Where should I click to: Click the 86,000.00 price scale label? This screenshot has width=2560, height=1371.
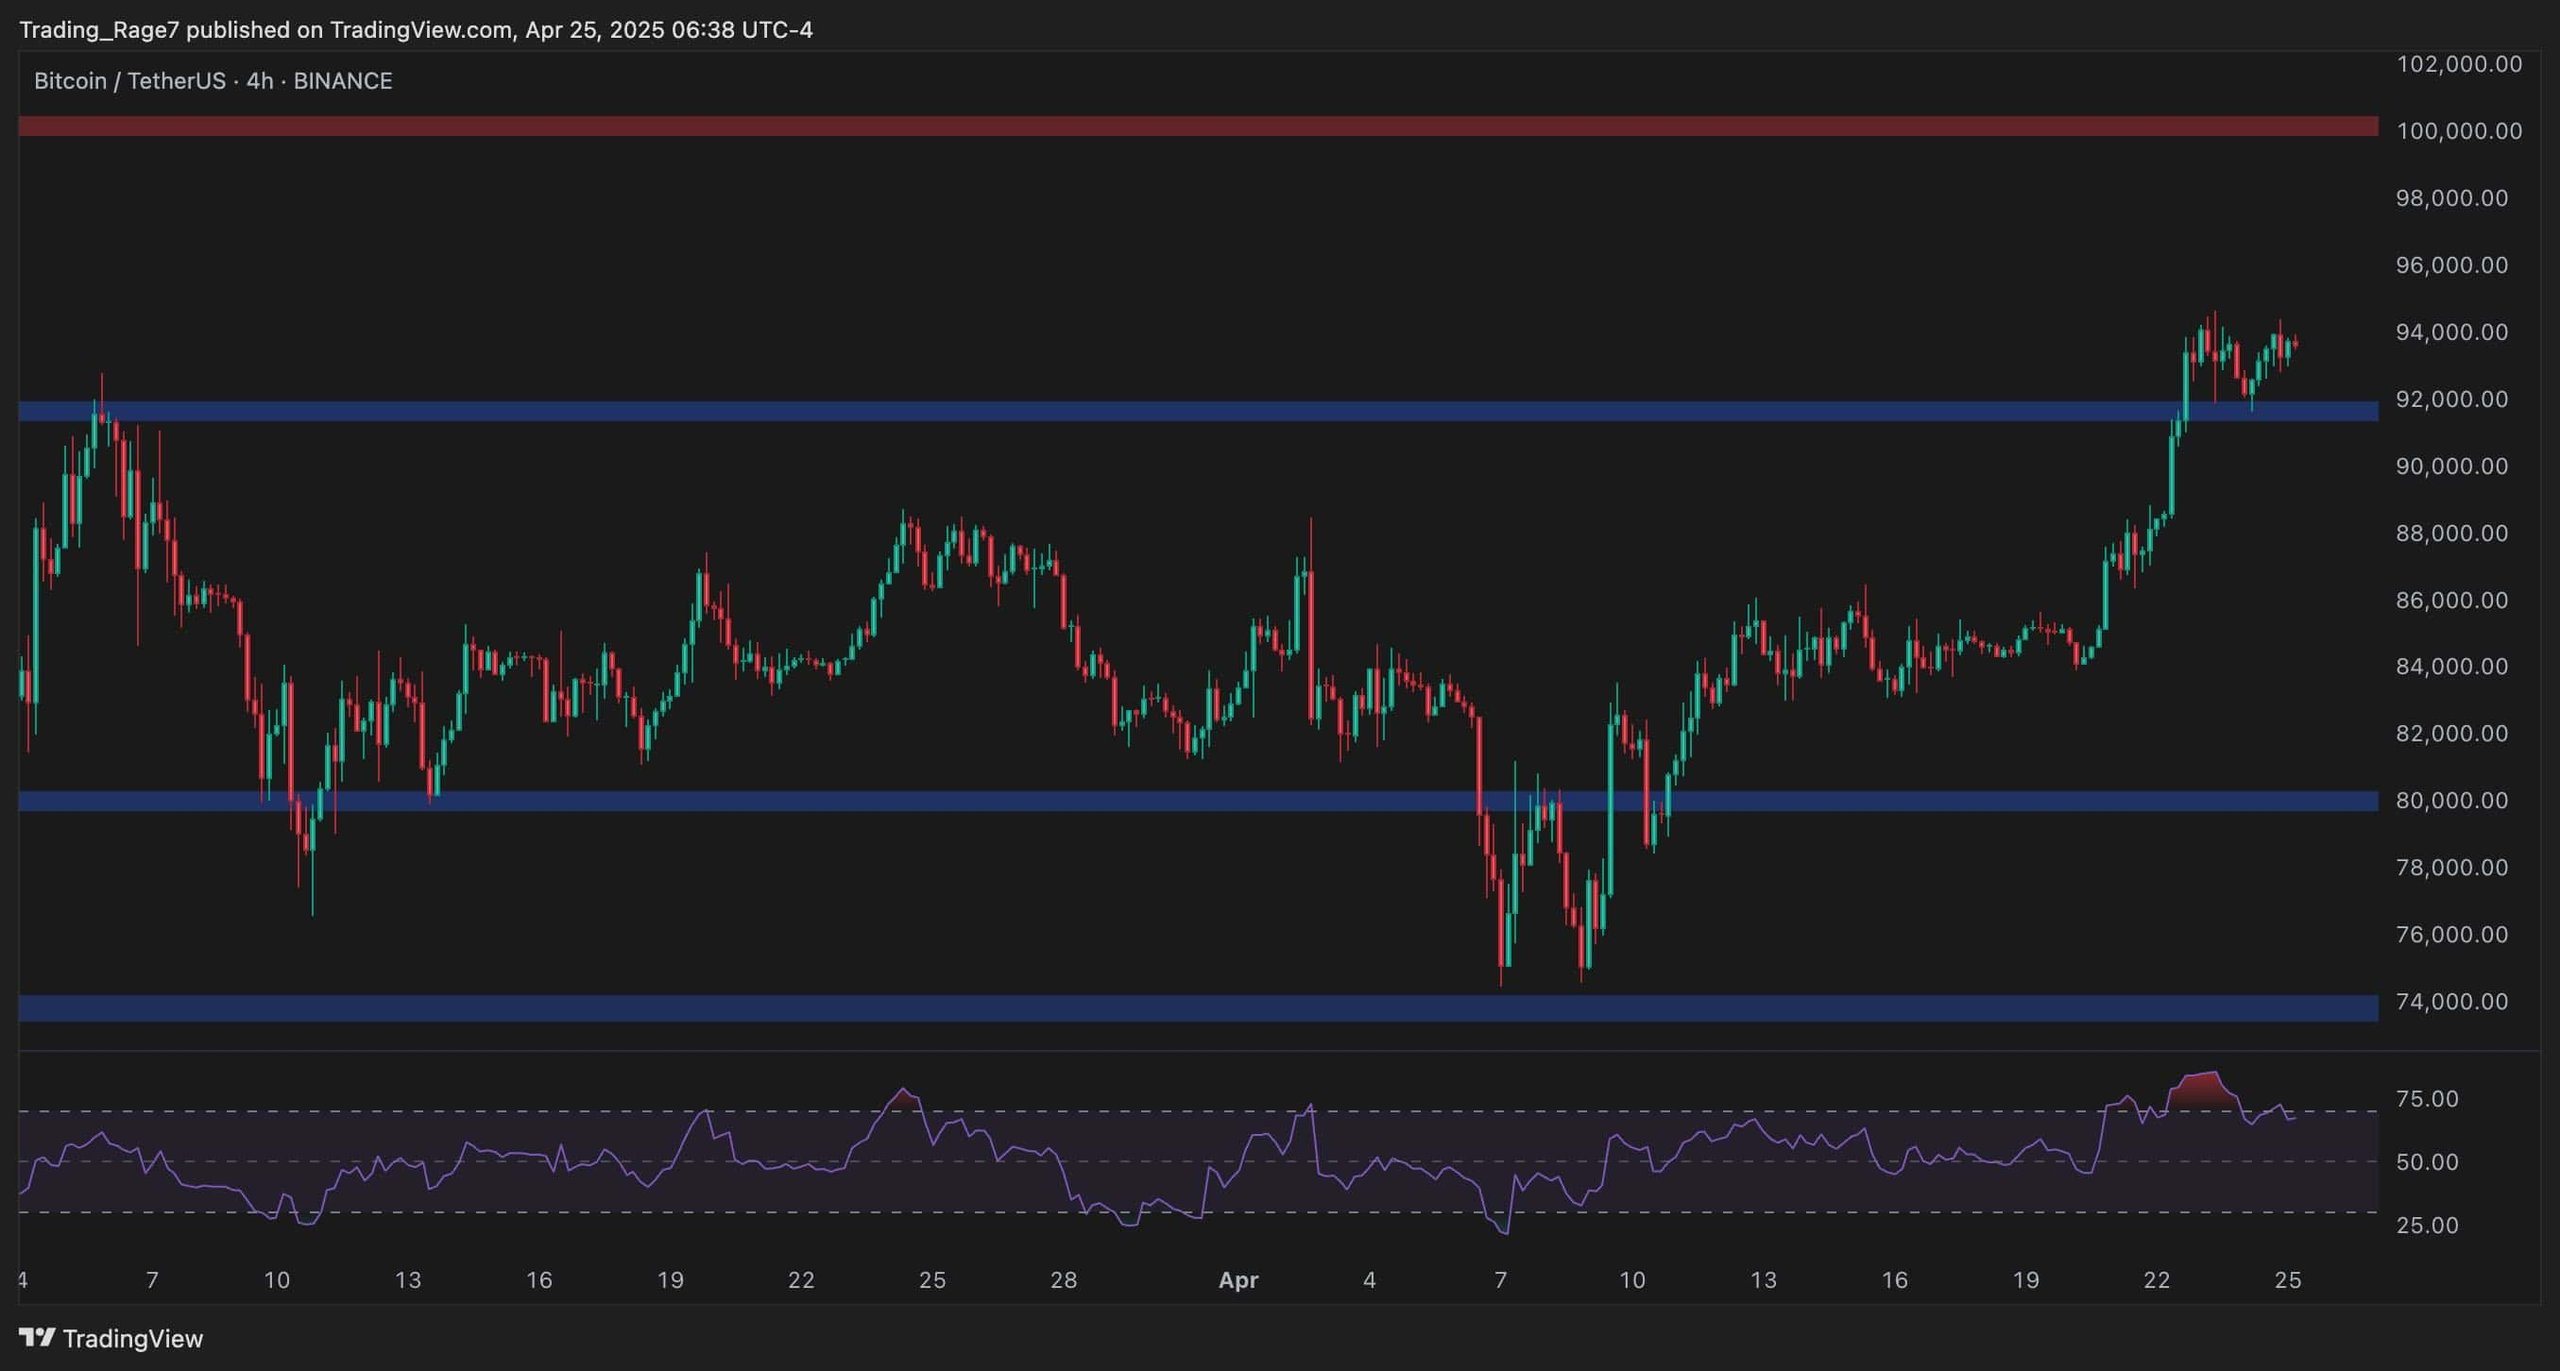click(x=2451, y=600)
